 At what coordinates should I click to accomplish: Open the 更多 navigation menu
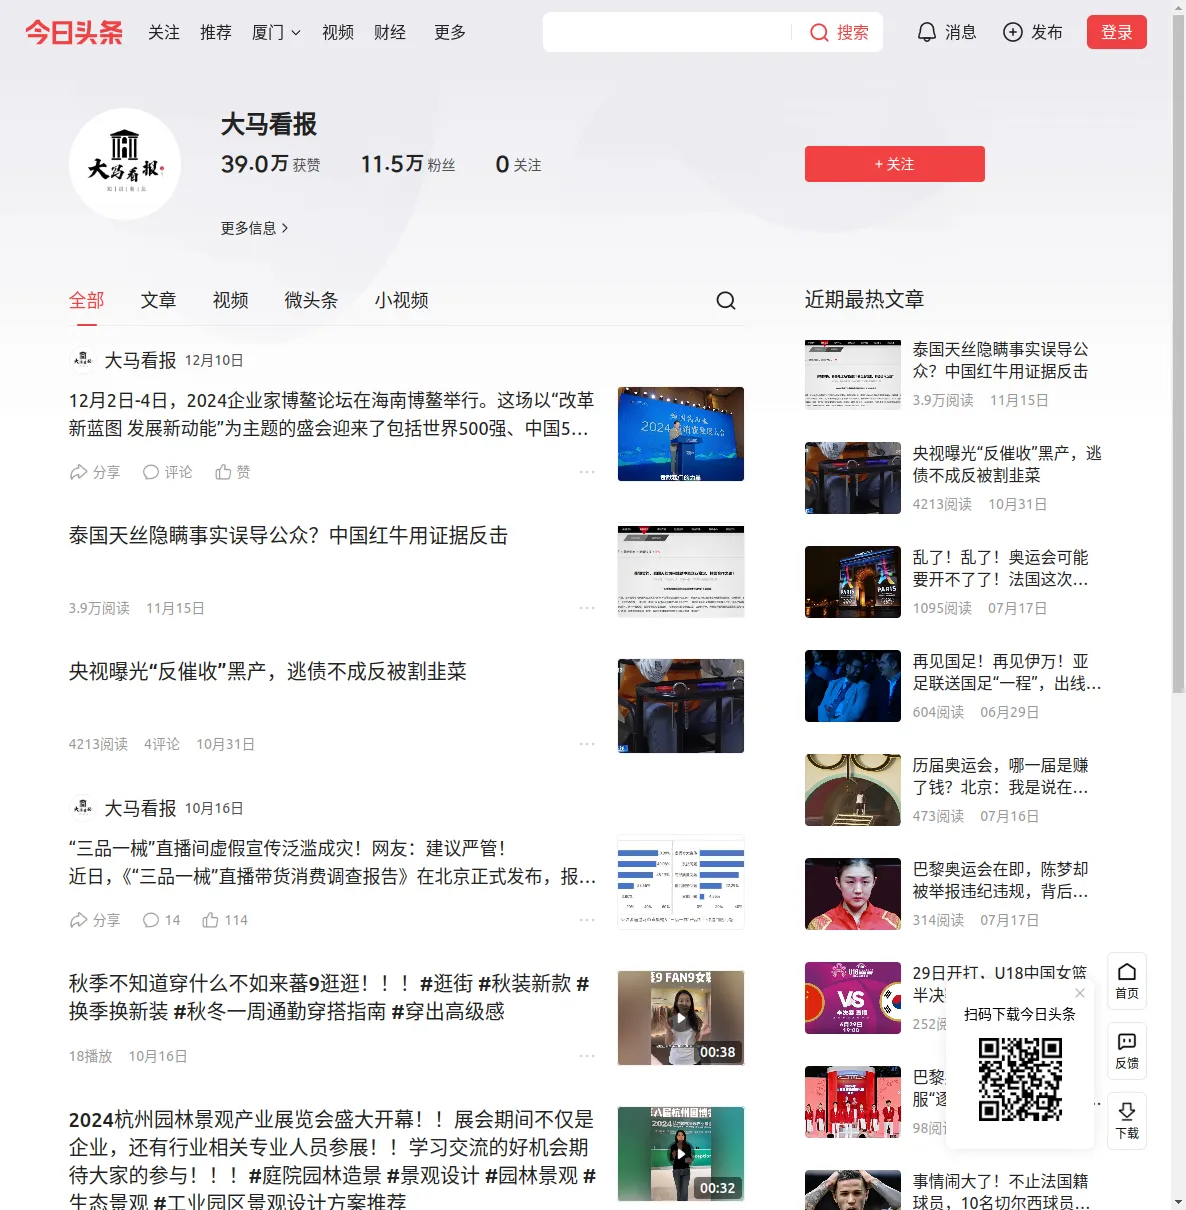pyautogui.click(x=450, y=32)
